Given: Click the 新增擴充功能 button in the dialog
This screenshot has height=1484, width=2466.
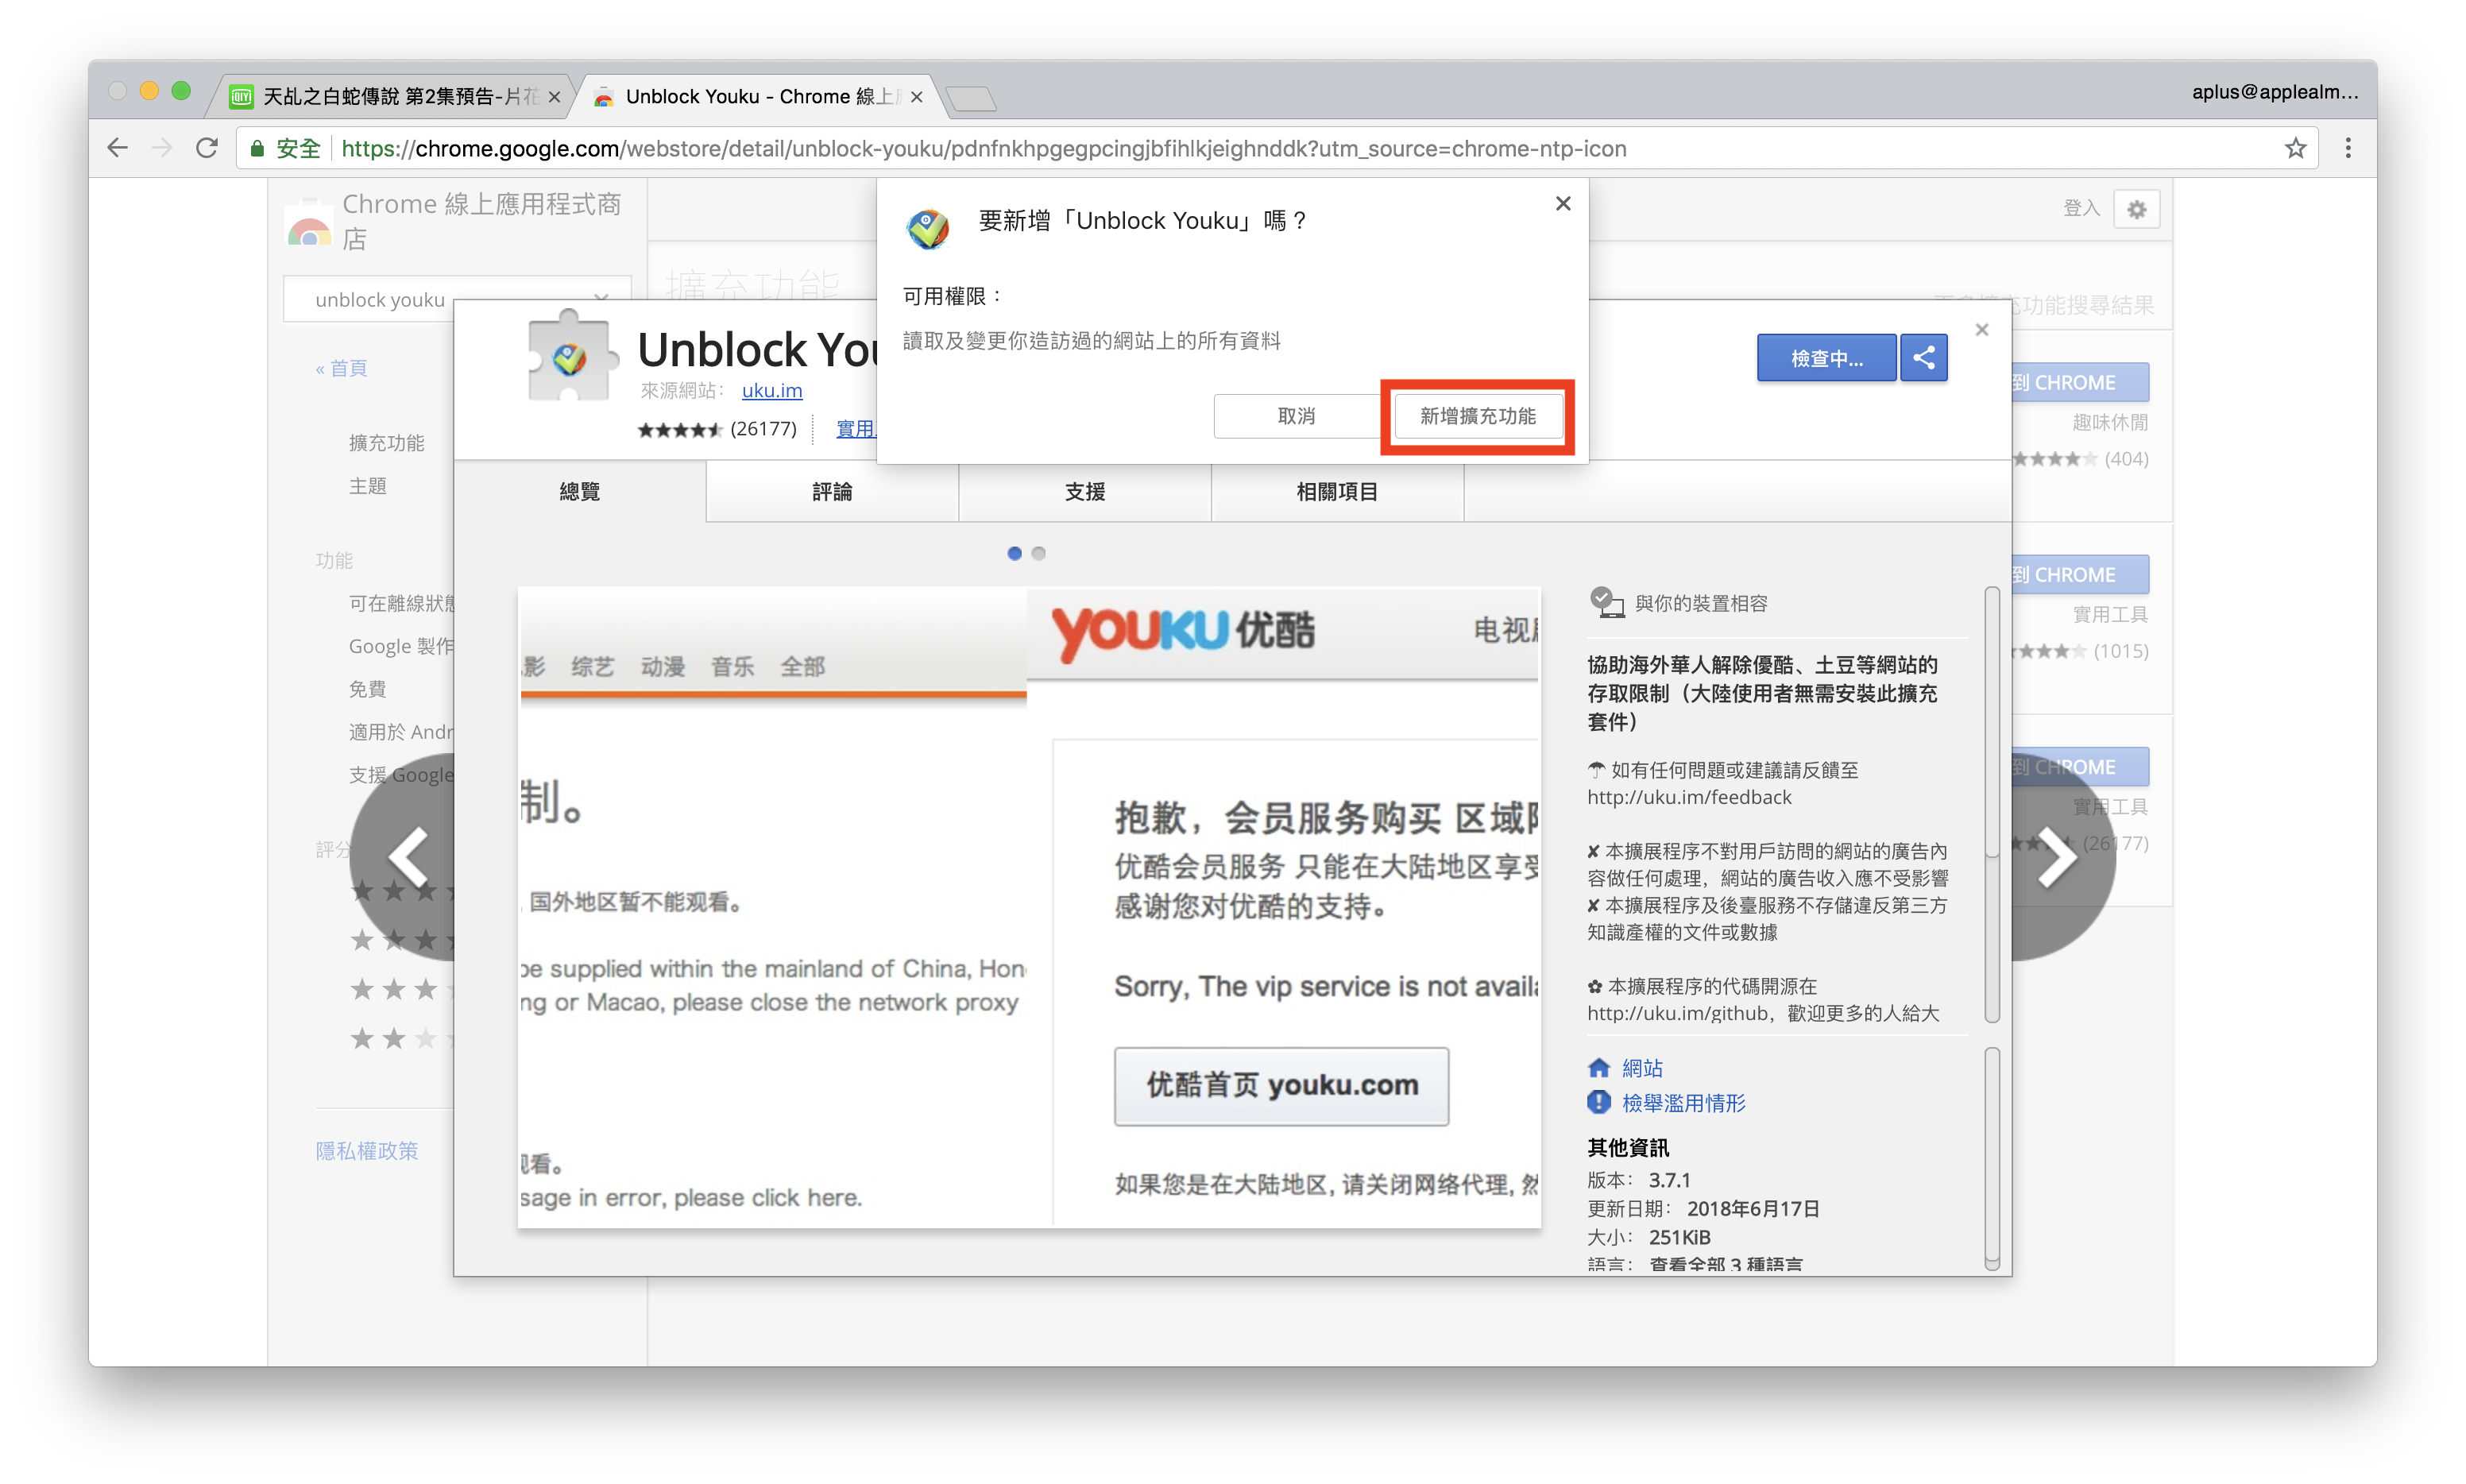Looking at the screenshot, I should pos(1477,416).
